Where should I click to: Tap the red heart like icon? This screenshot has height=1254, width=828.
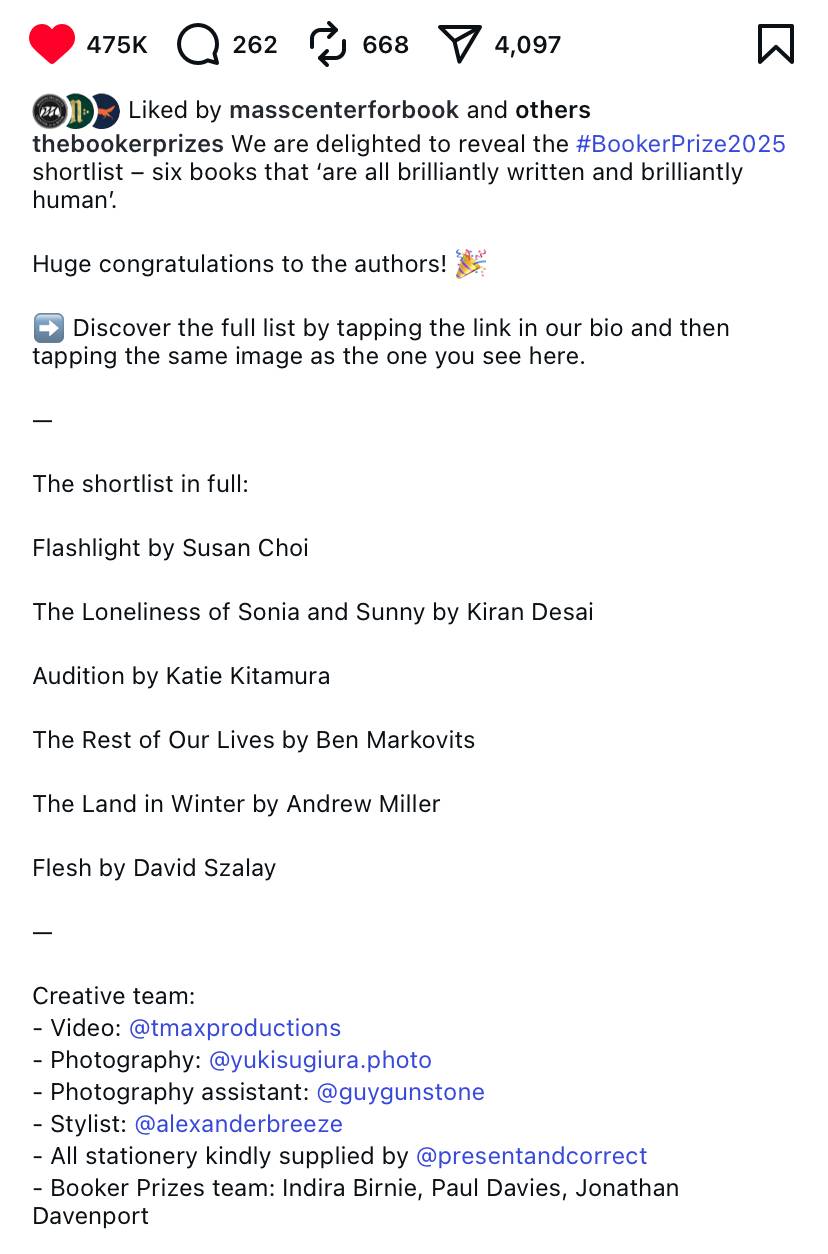pyautogui.click(x=52, y=44)
